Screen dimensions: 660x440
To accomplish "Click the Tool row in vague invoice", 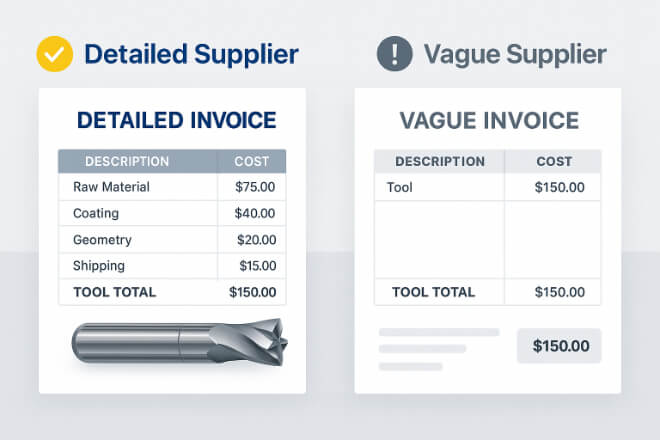I will [487, 187].
